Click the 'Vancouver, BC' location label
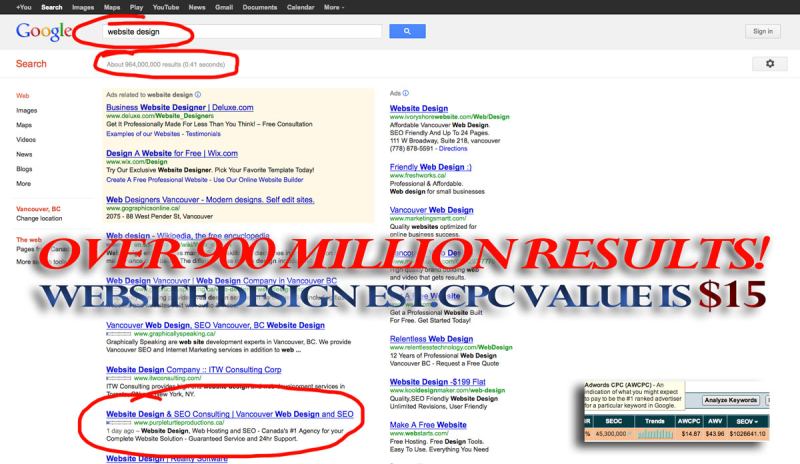Image resolution: width=800 pixels, height=464 pixels. (x=38, y=209)
